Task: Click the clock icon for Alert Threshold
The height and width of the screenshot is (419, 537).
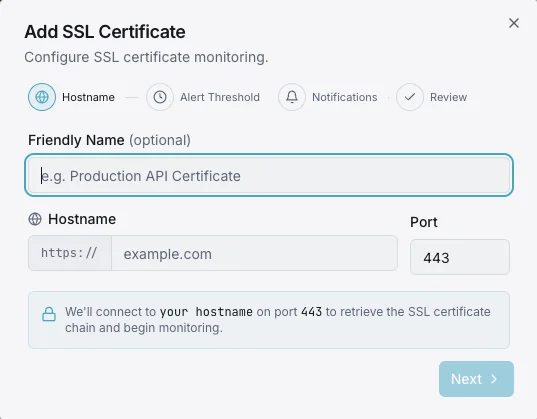Action: (160, 97)
